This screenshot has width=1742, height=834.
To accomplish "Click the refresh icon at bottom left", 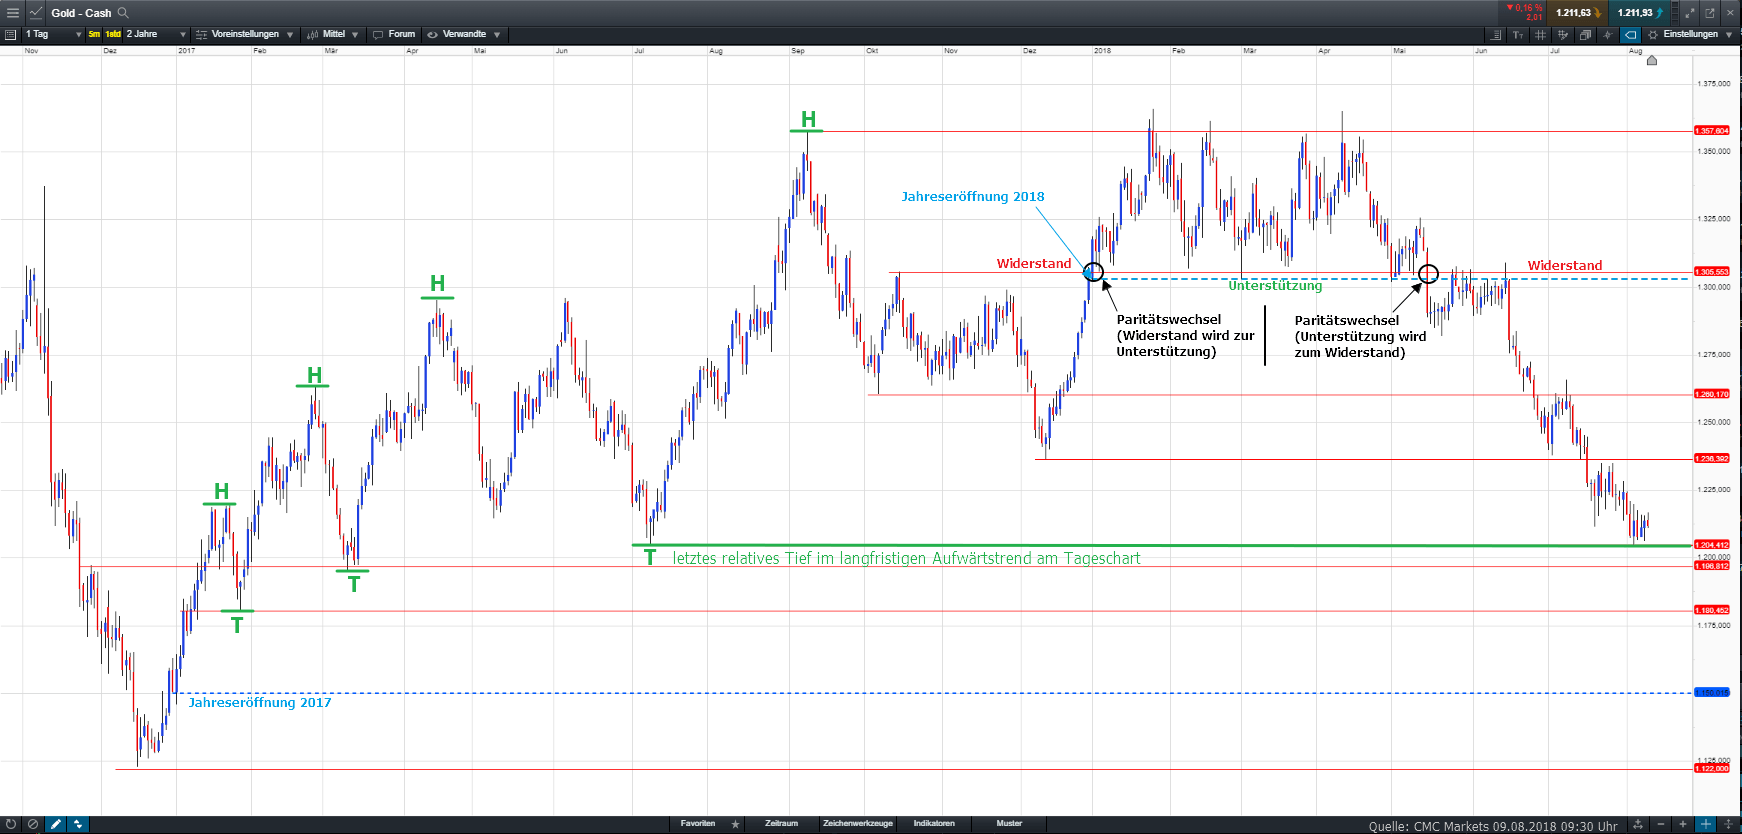I will tap(12, 824).
